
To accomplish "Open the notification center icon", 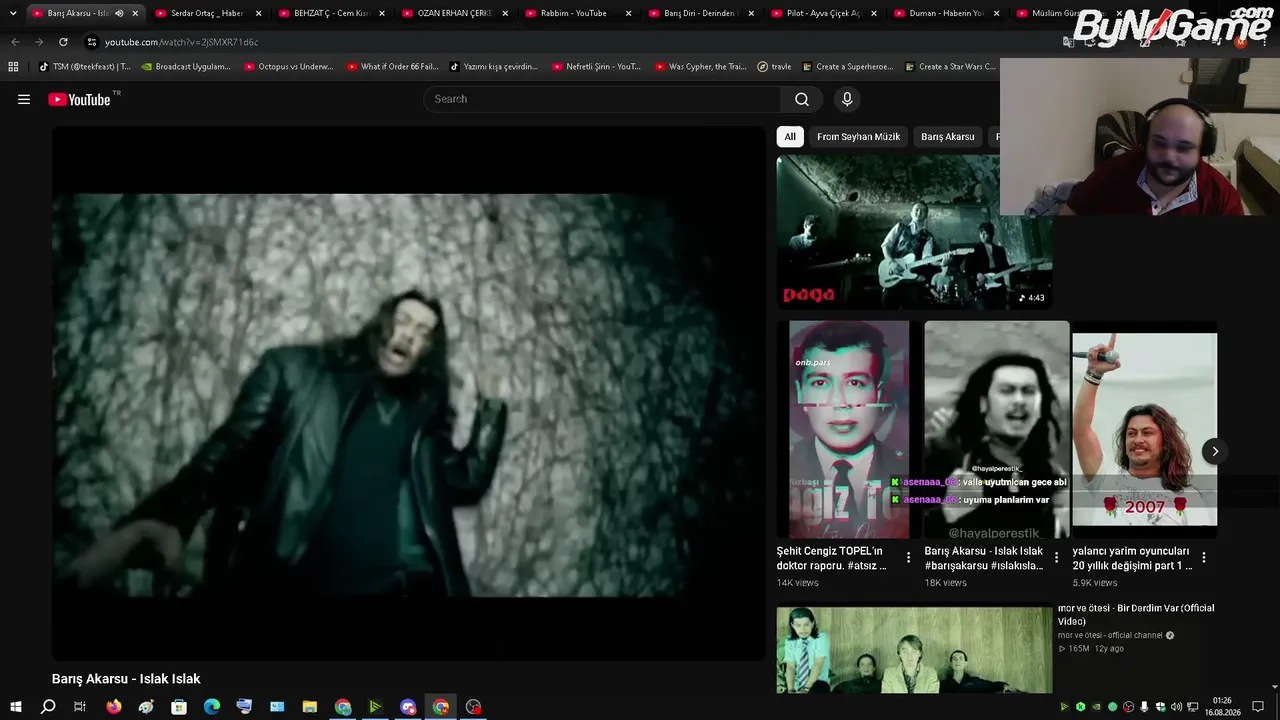I will click(x=1258, y=707).
